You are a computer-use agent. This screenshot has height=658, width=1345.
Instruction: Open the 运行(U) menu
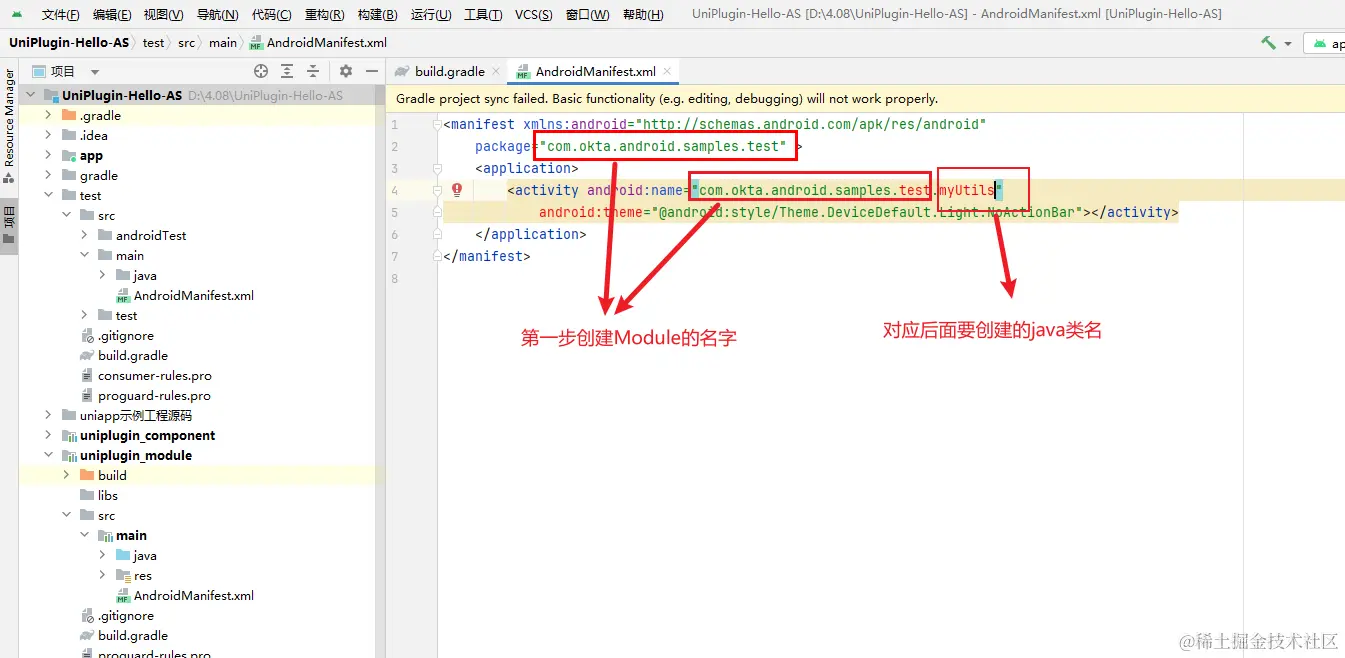coord(431,14)
